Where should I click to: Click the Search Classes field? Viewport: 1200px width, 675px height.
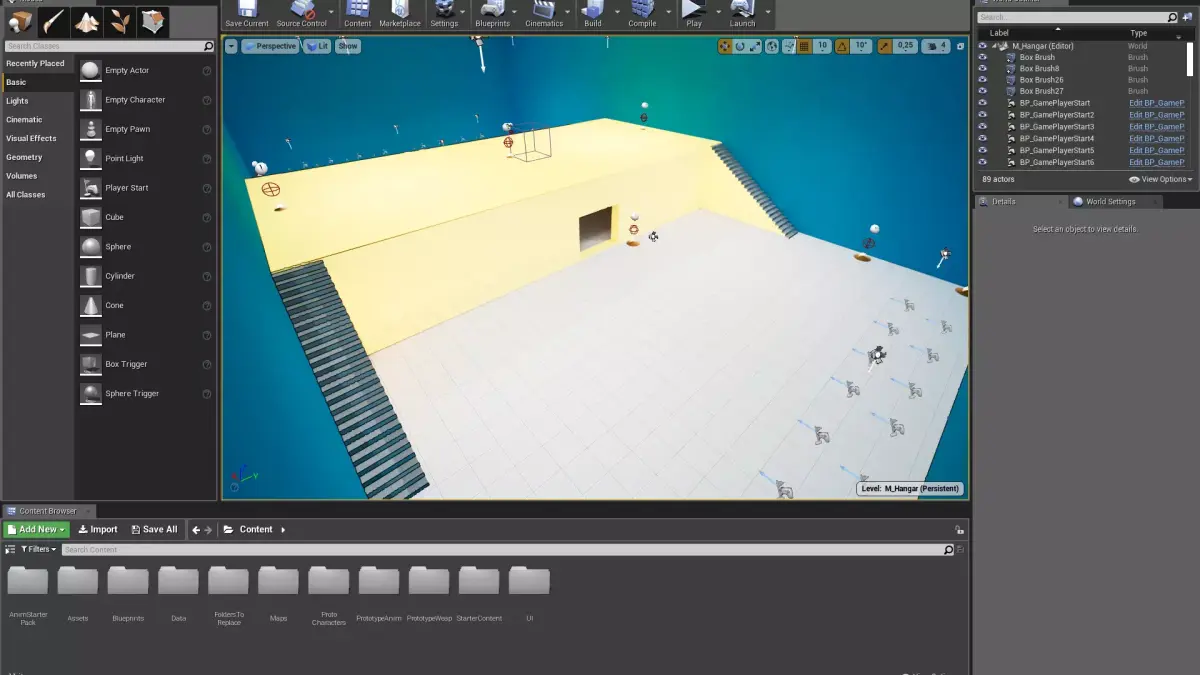coord(109,46)
